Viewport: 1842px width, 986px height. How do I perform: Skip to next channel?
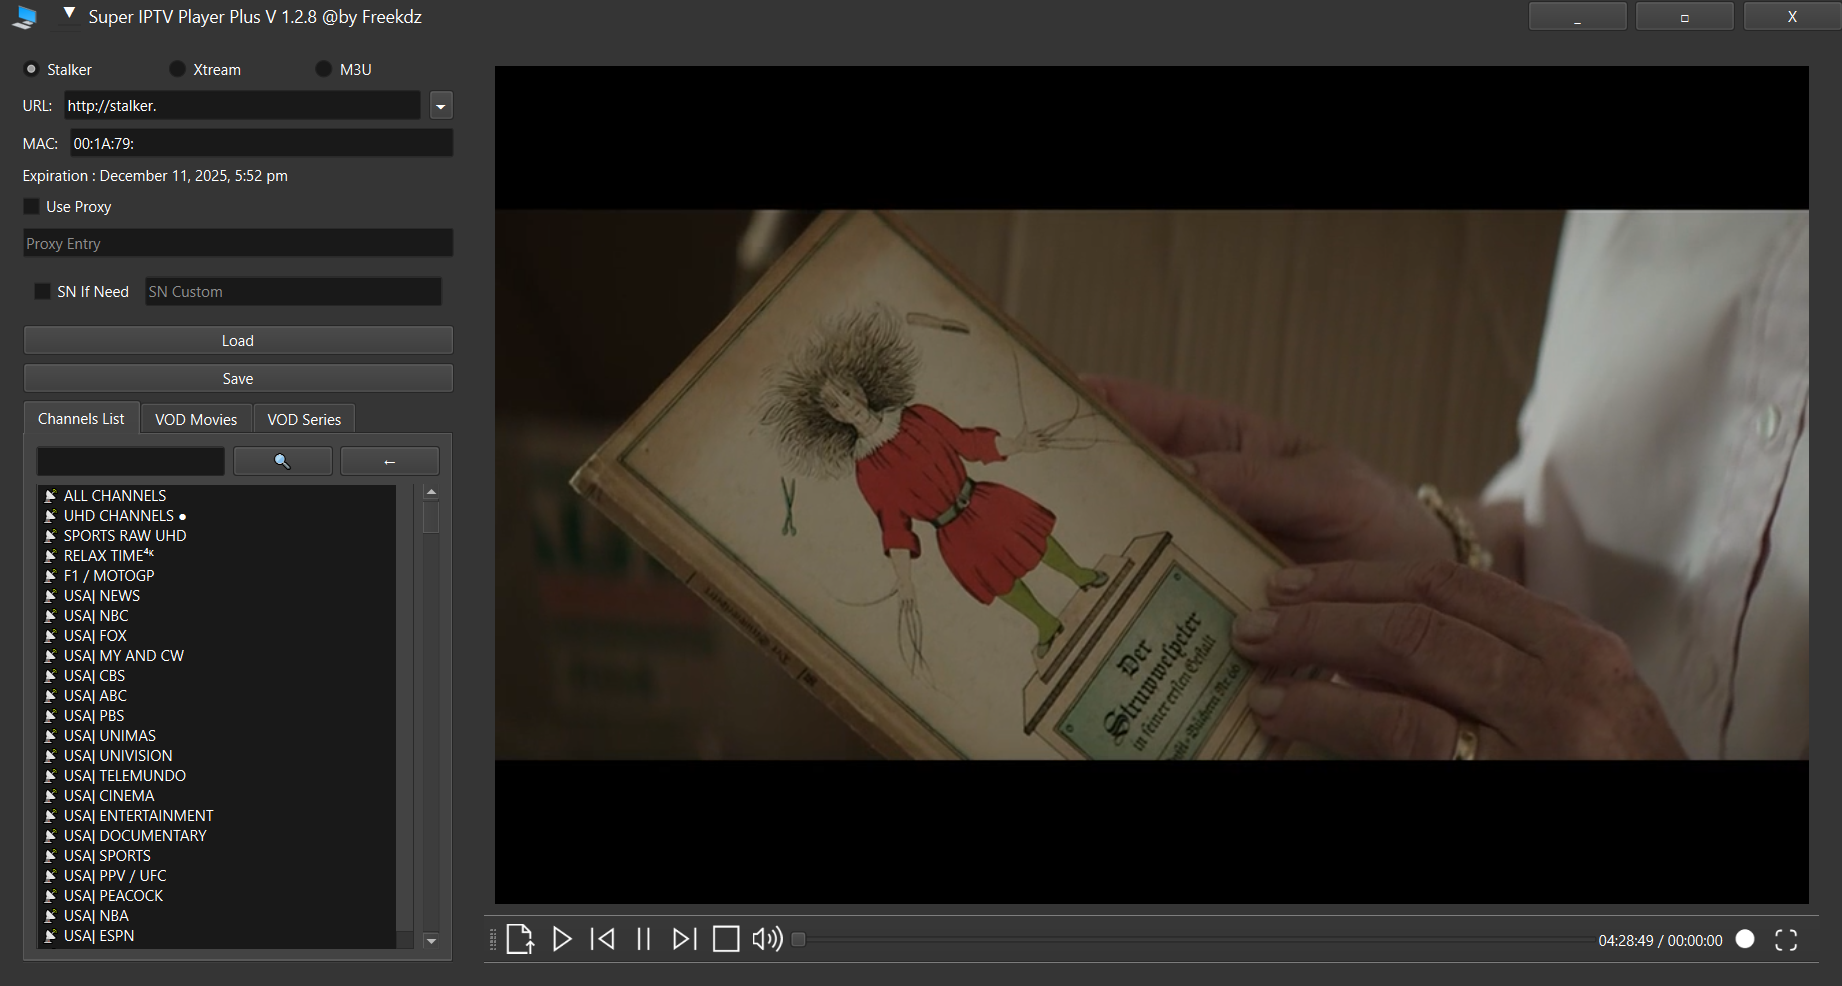[684, 939]
